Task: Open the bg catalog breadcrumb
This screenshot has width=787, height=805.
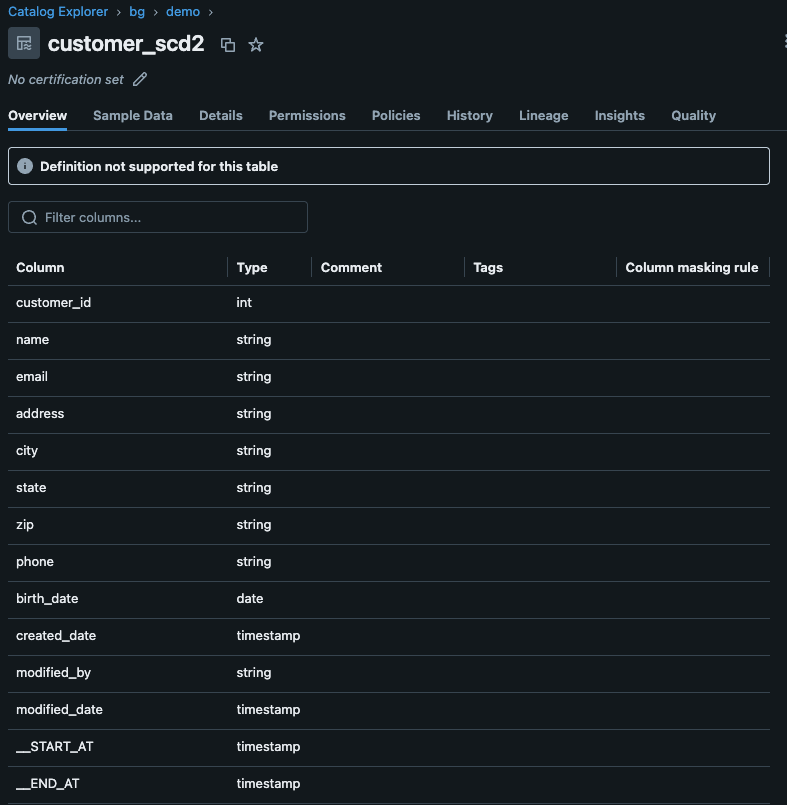Action: [x=137, y=12]
